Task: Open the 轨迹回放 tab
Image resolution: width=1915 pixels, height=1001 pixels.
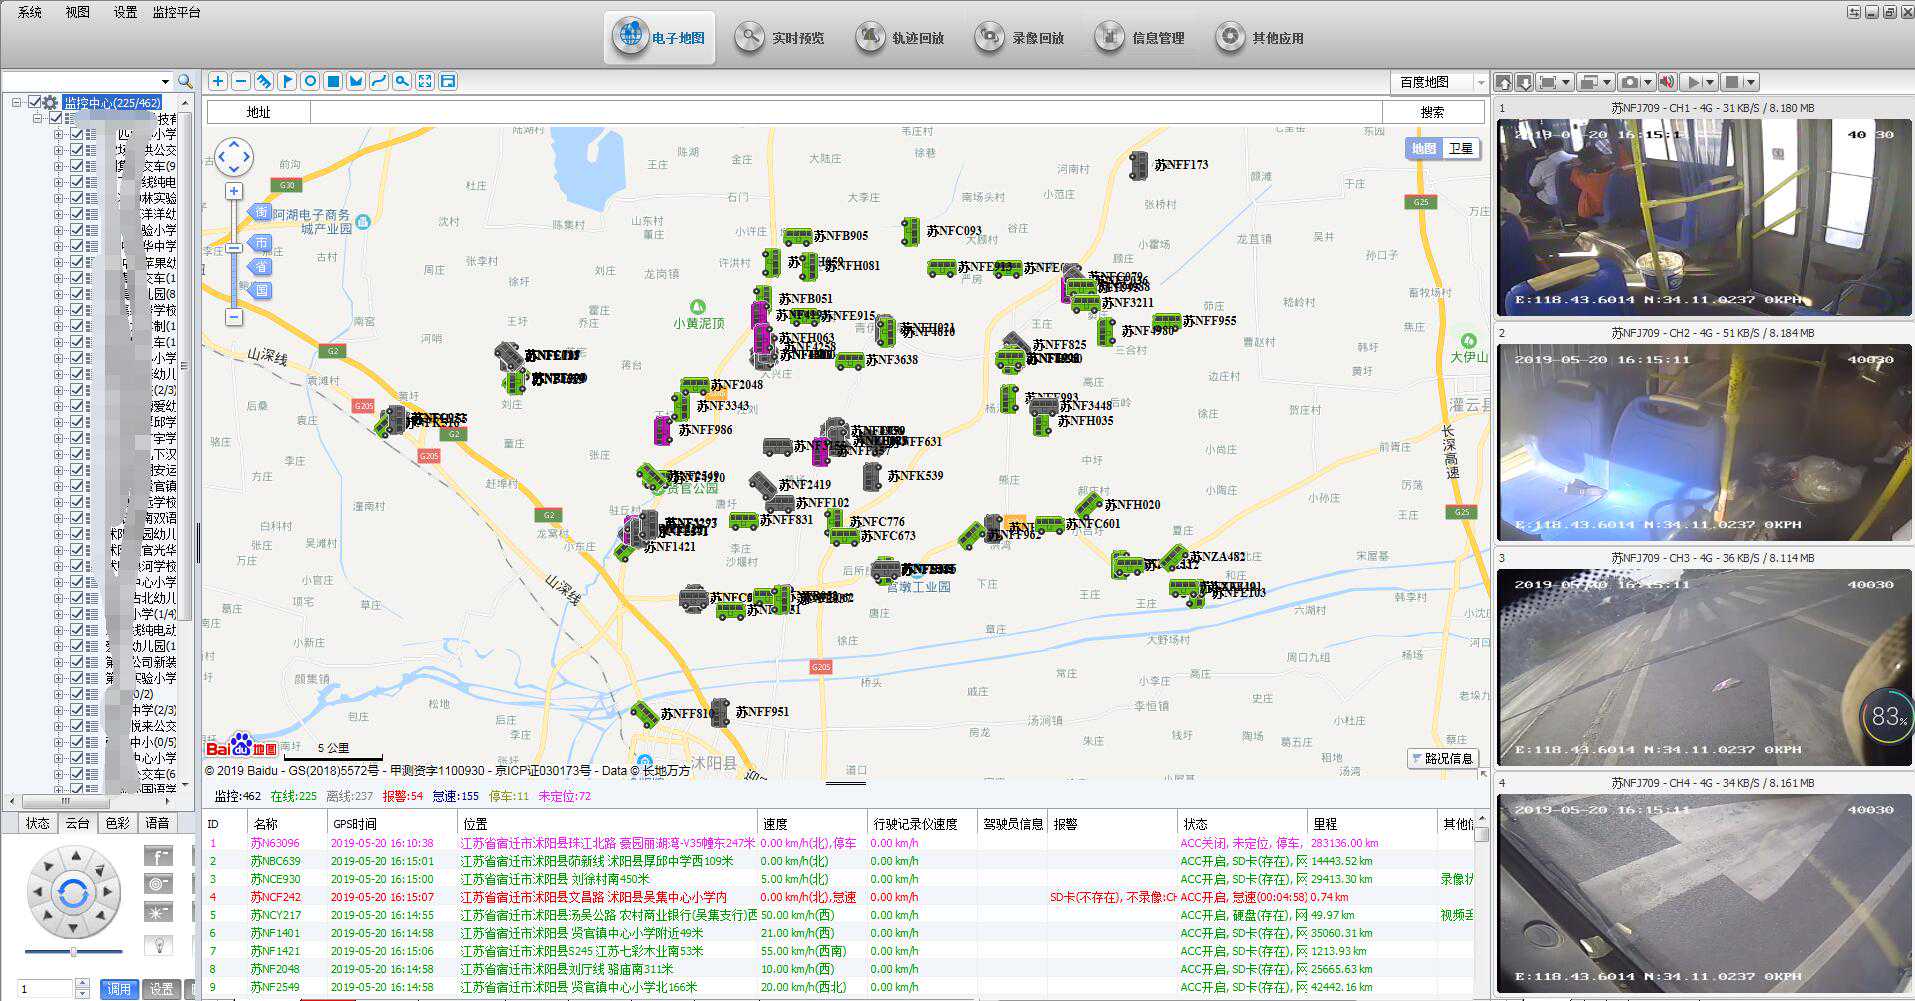Action: [x=901, y=38]
